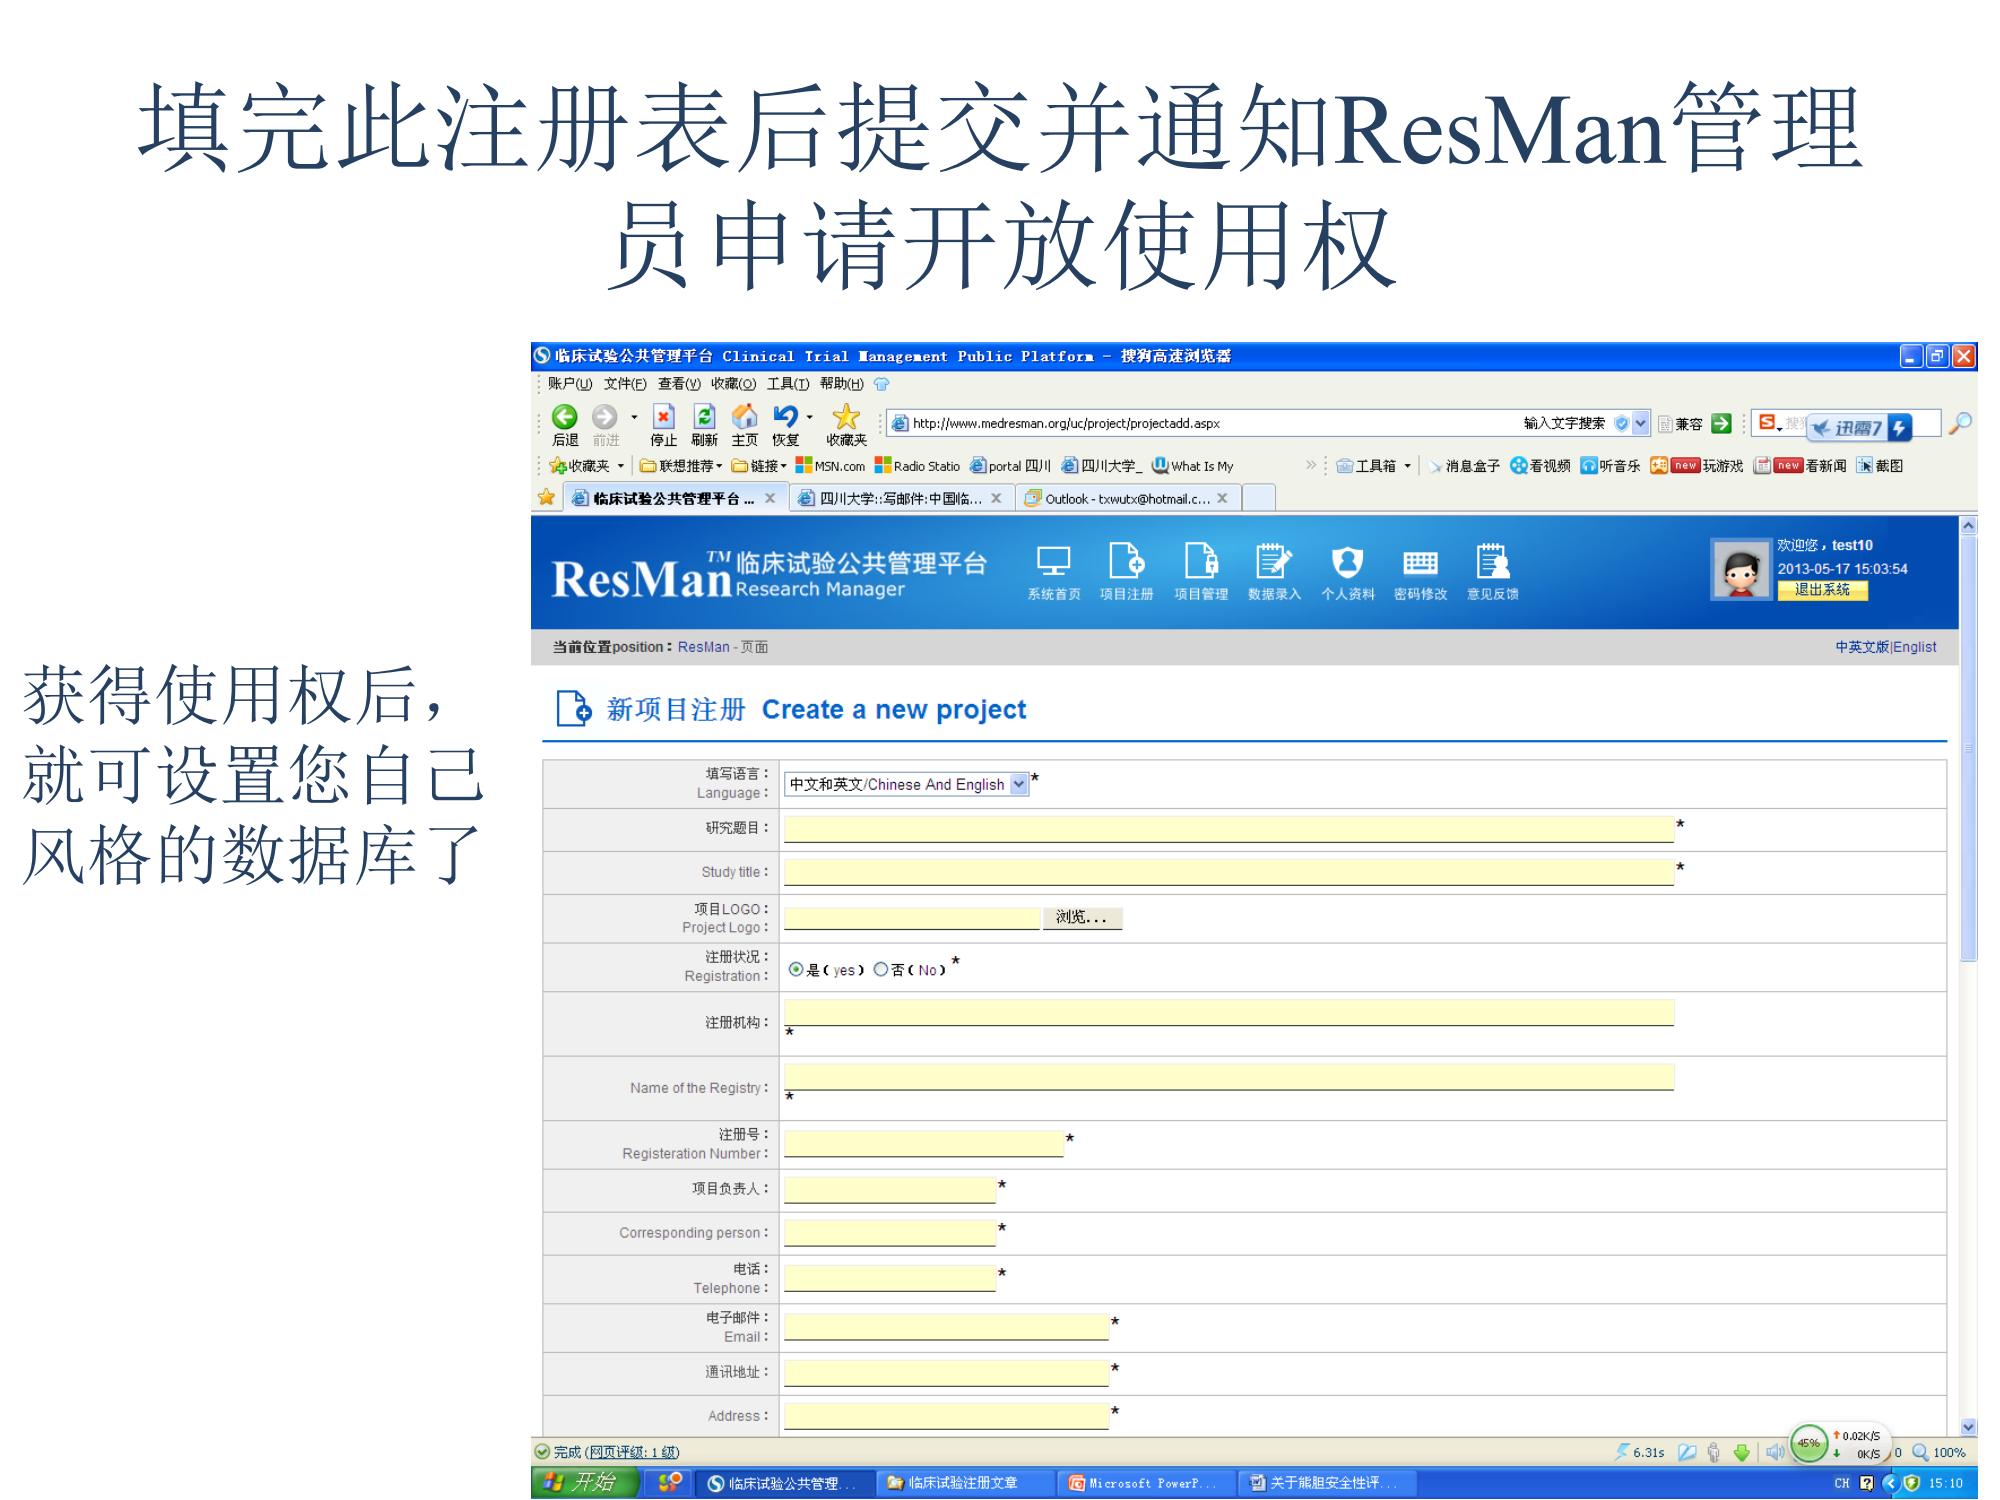Click the 听音乐 toolbar shortcut

point(1610,466)
